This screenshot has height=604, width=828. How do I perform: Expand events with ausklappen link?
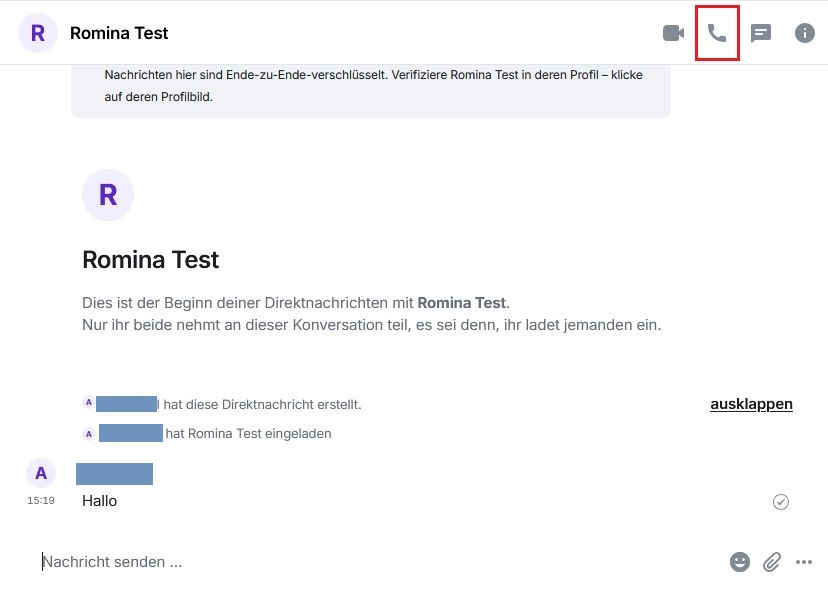click(751, 404)
